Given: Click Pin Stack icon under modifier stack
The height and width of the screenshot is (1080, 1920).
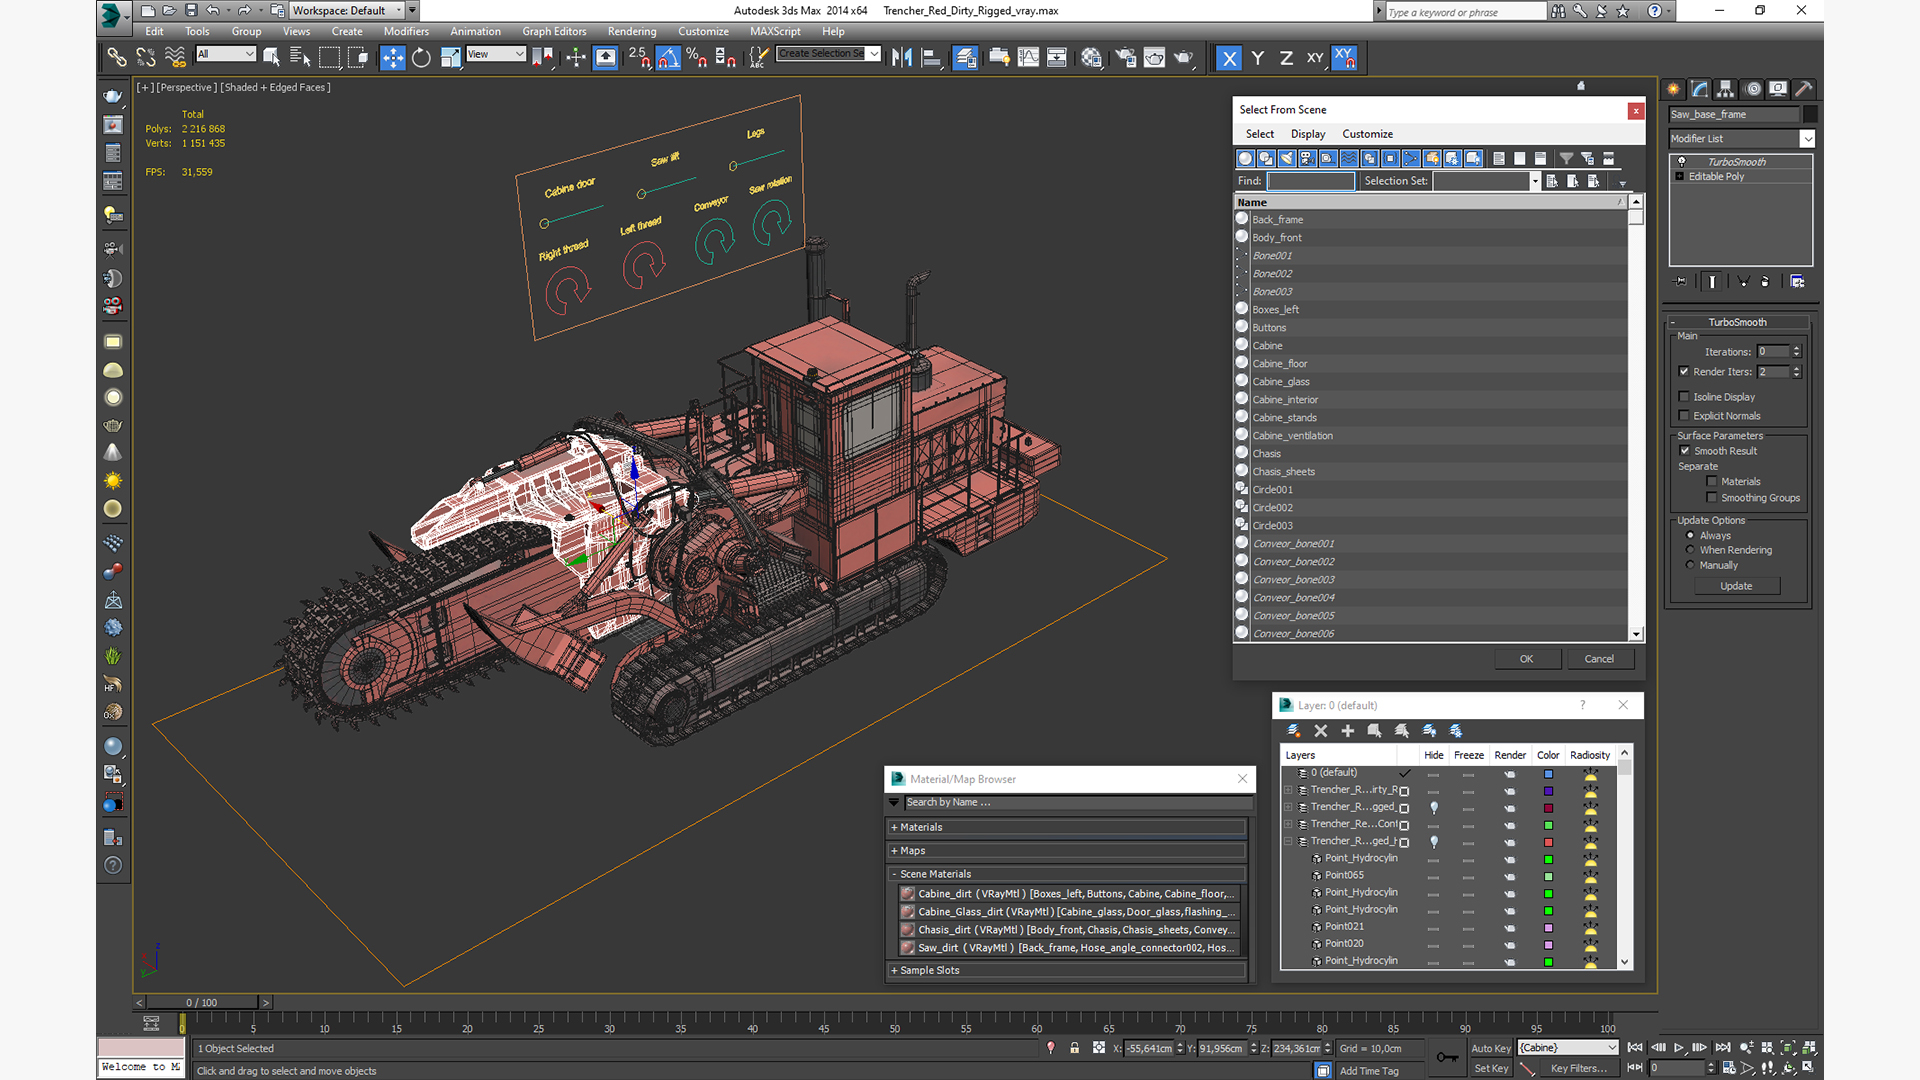Looking at the screenshot, I should [x=1681, y=282].
